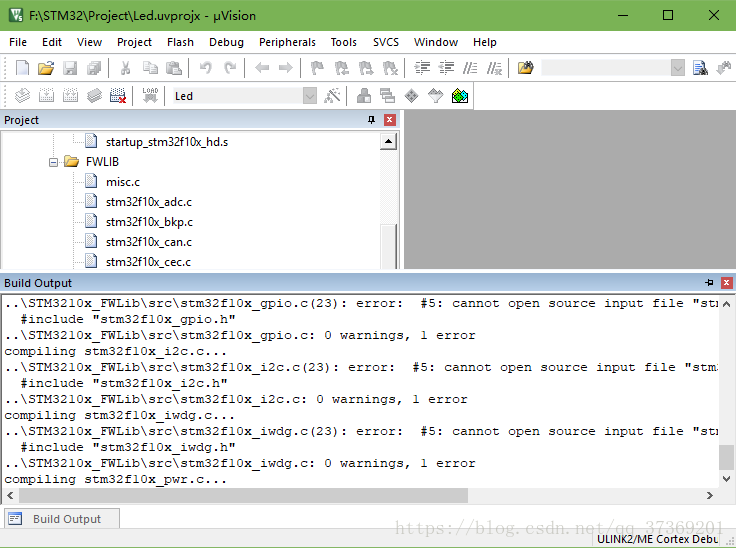The height and width of the screenshot is (548, 736).
Task: Click the Save All icon
Action: tap(94, 68)
